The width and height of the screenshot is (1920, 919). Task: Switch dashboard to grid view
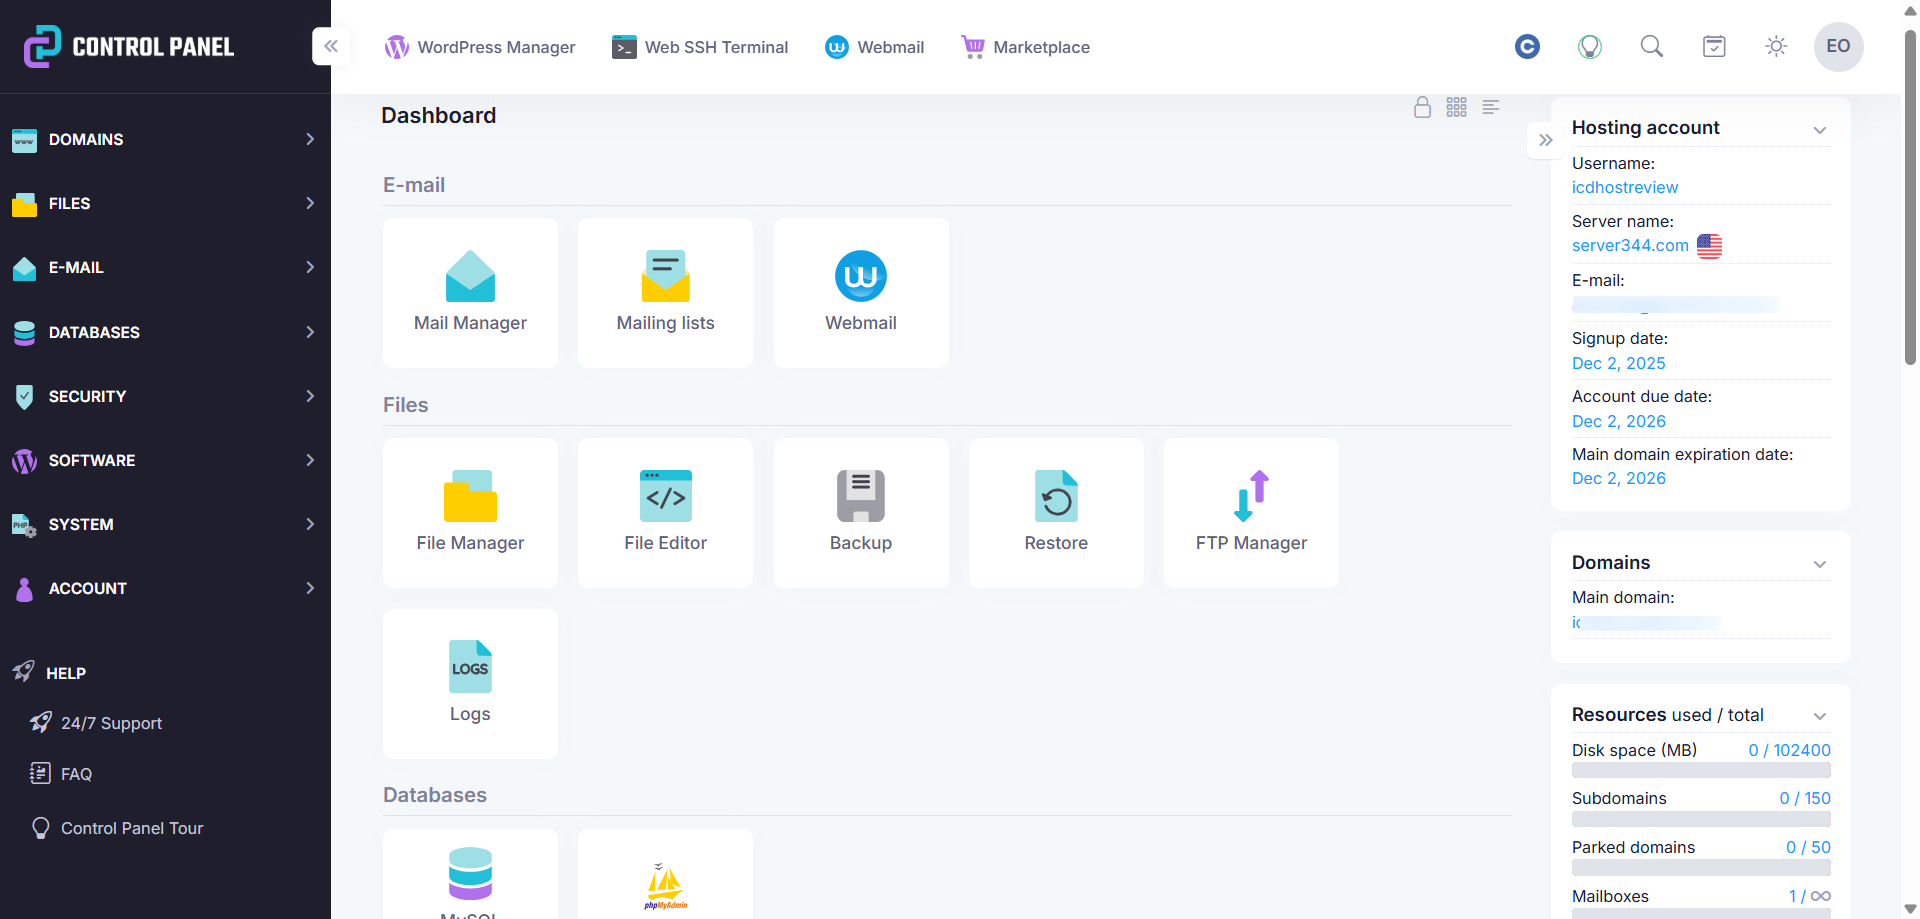click(x=1456, y=107)
